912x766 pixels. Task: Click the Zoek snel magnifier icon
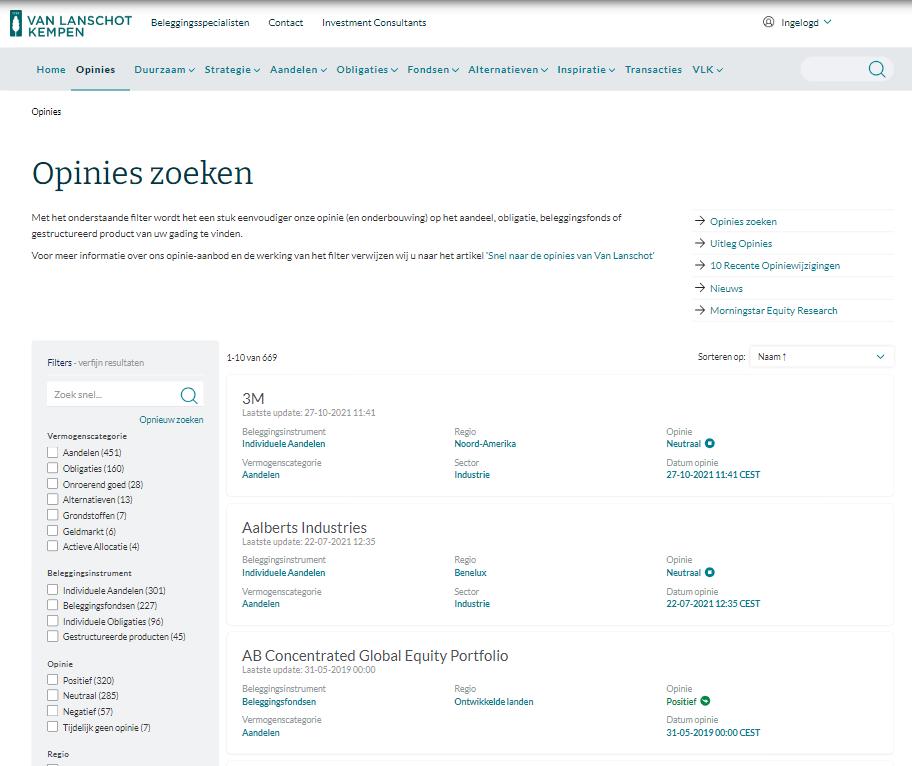pos(189,395)
